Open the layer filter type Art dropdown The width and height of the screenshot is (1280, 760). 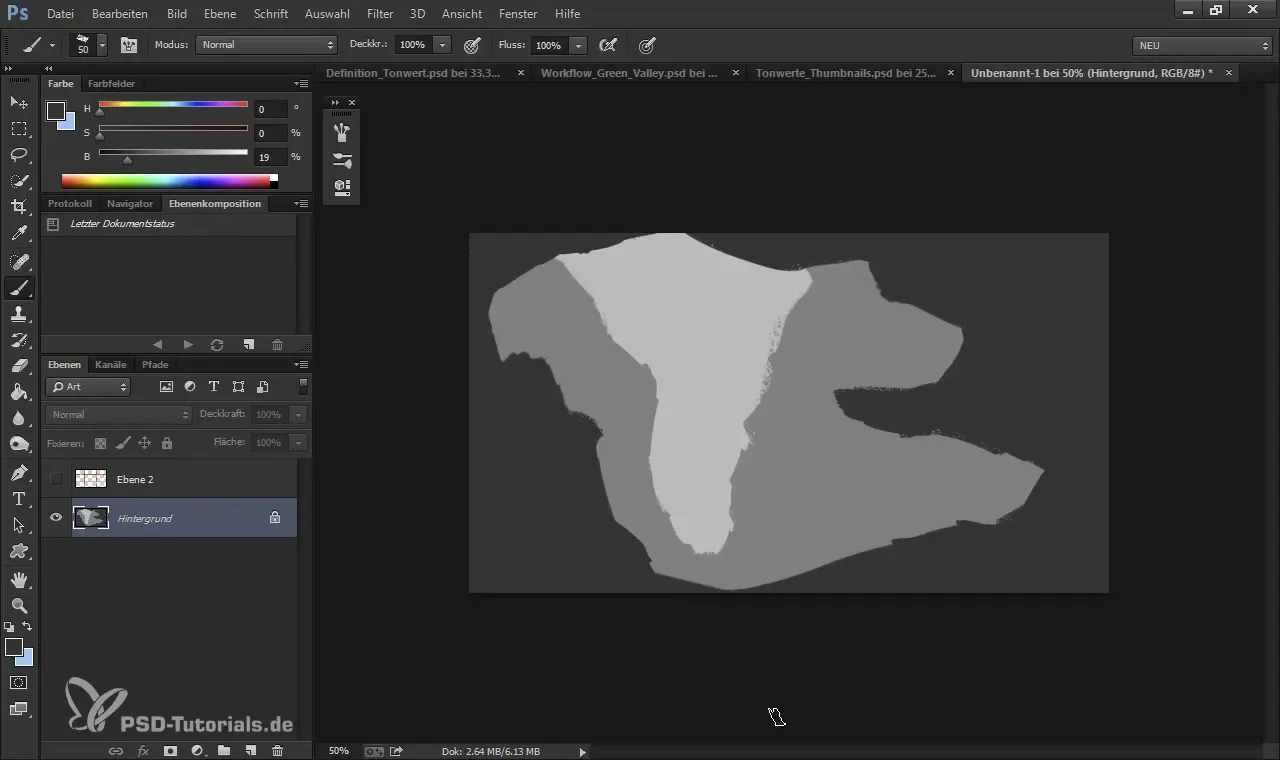coord(88,386)
